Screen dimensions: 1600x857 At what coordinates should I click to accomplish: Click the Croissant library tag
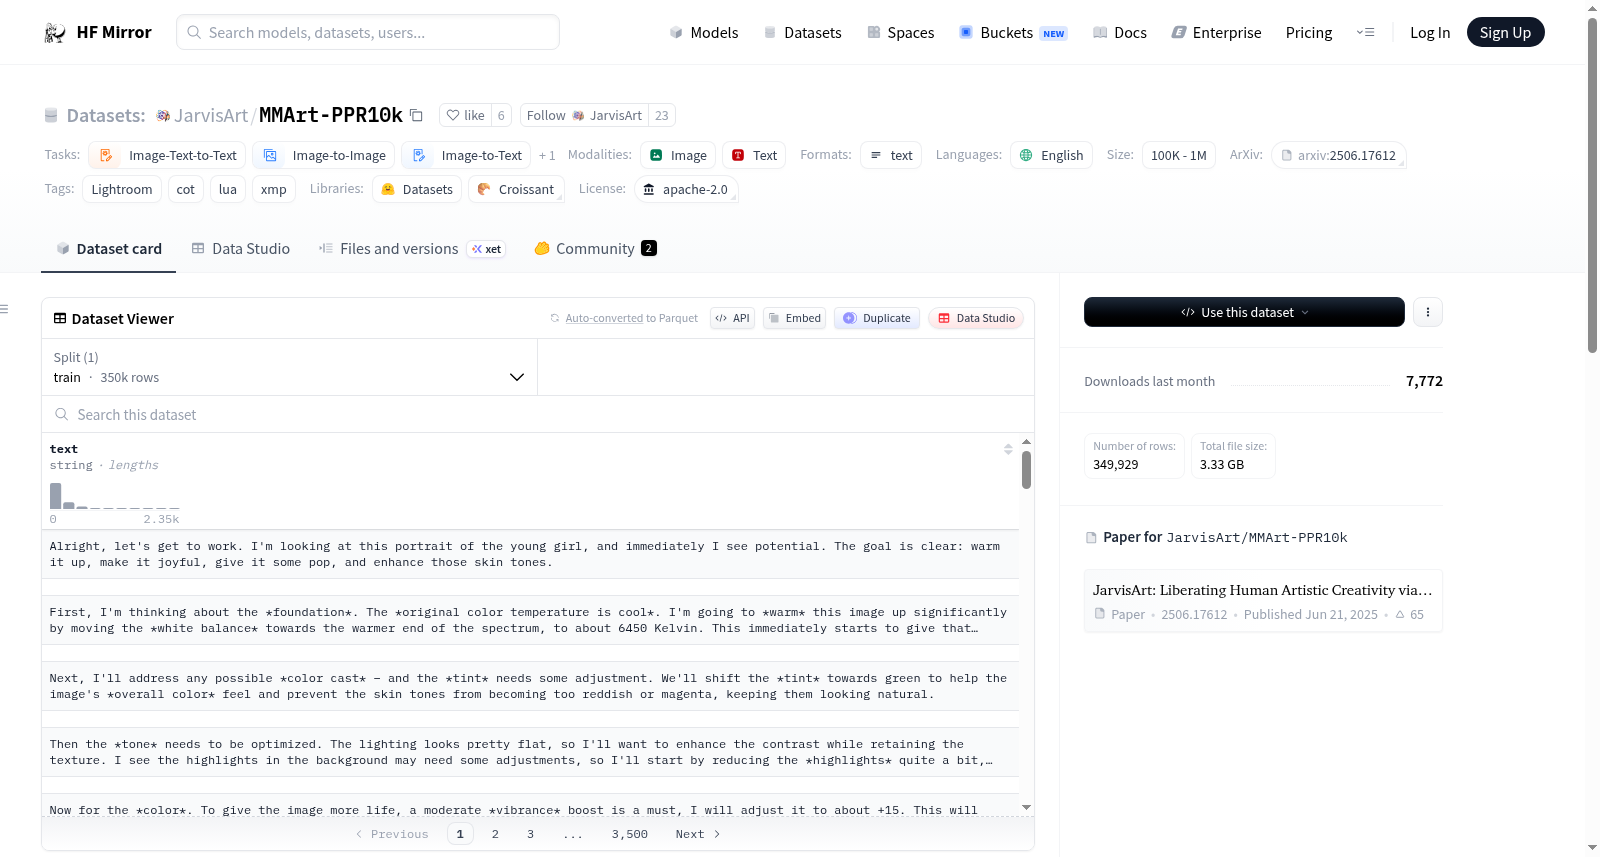(516, 189)
